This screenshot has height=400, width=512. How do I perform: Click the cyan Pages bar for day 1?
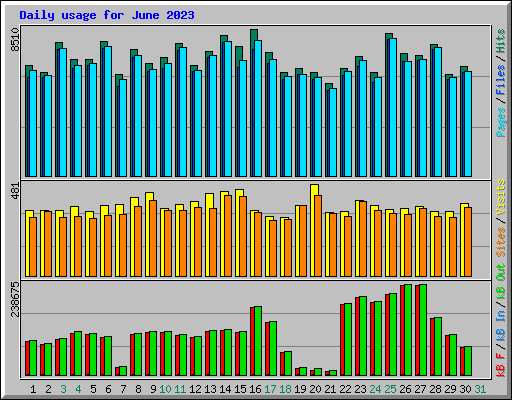(33, 123)
